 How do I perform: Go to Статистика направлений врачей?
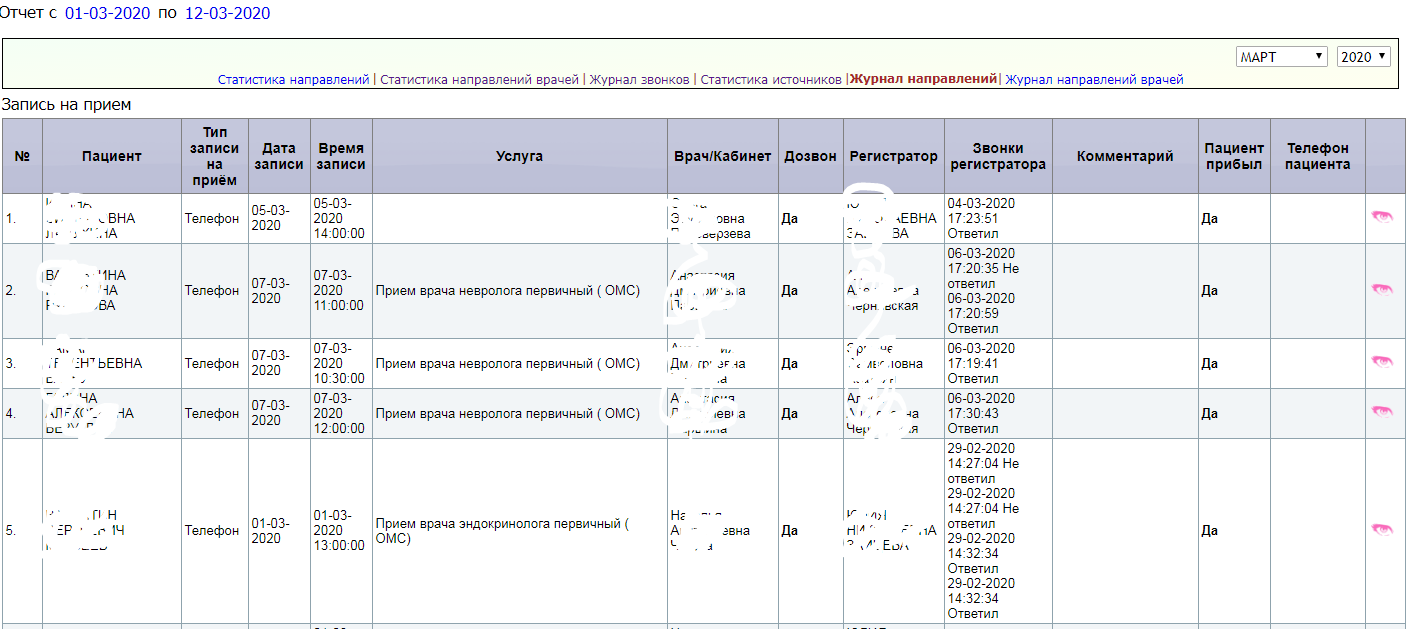pos(479,80)
